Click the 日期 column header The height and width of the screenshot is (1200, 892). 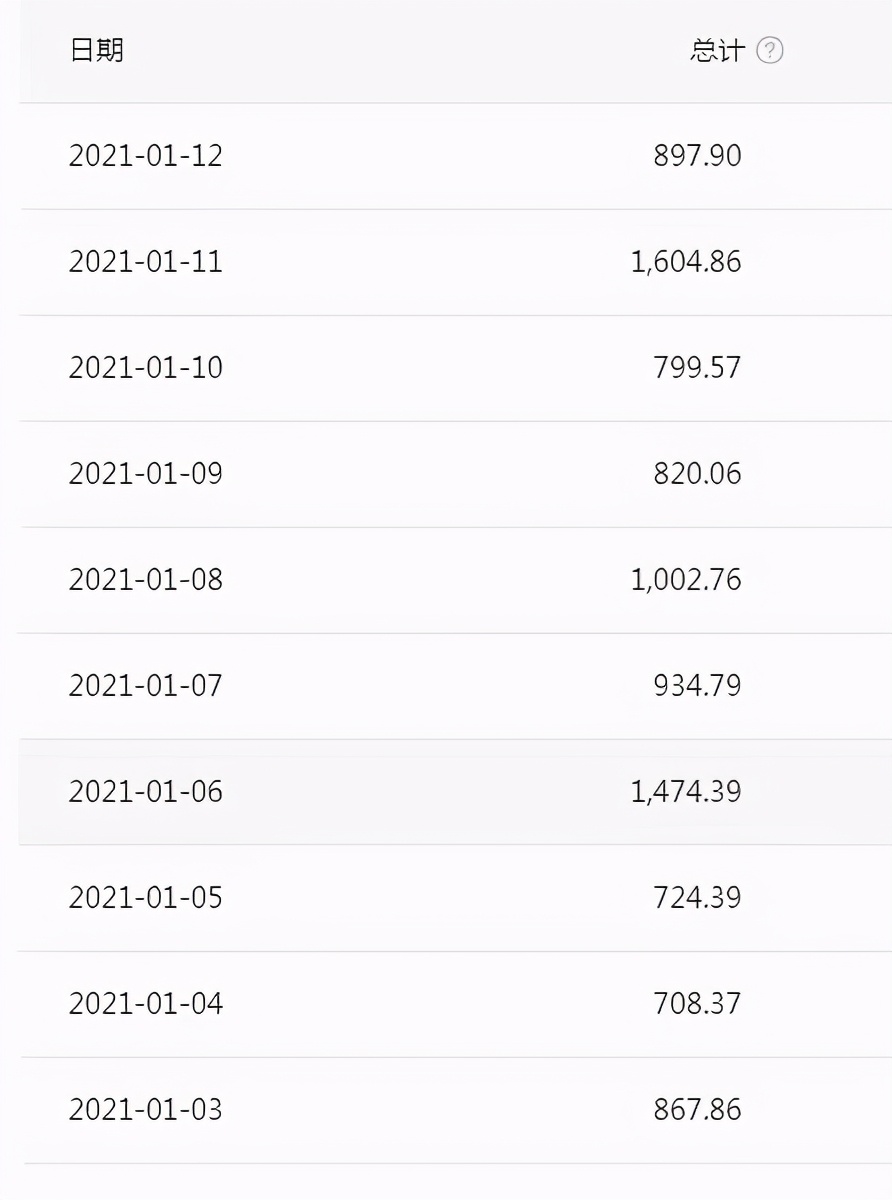coord(97,50)
